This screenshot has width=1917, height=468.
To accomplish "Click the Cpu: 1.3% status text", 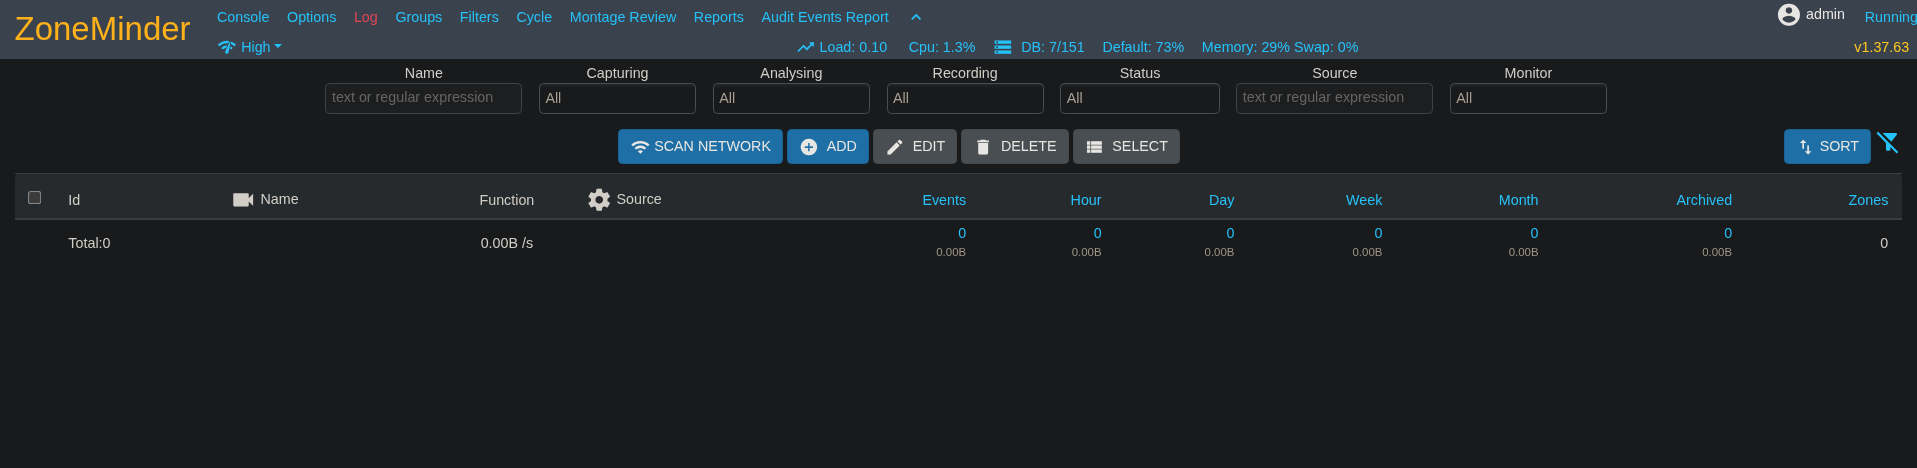I will pyautogui.click(x=942, y=47).
